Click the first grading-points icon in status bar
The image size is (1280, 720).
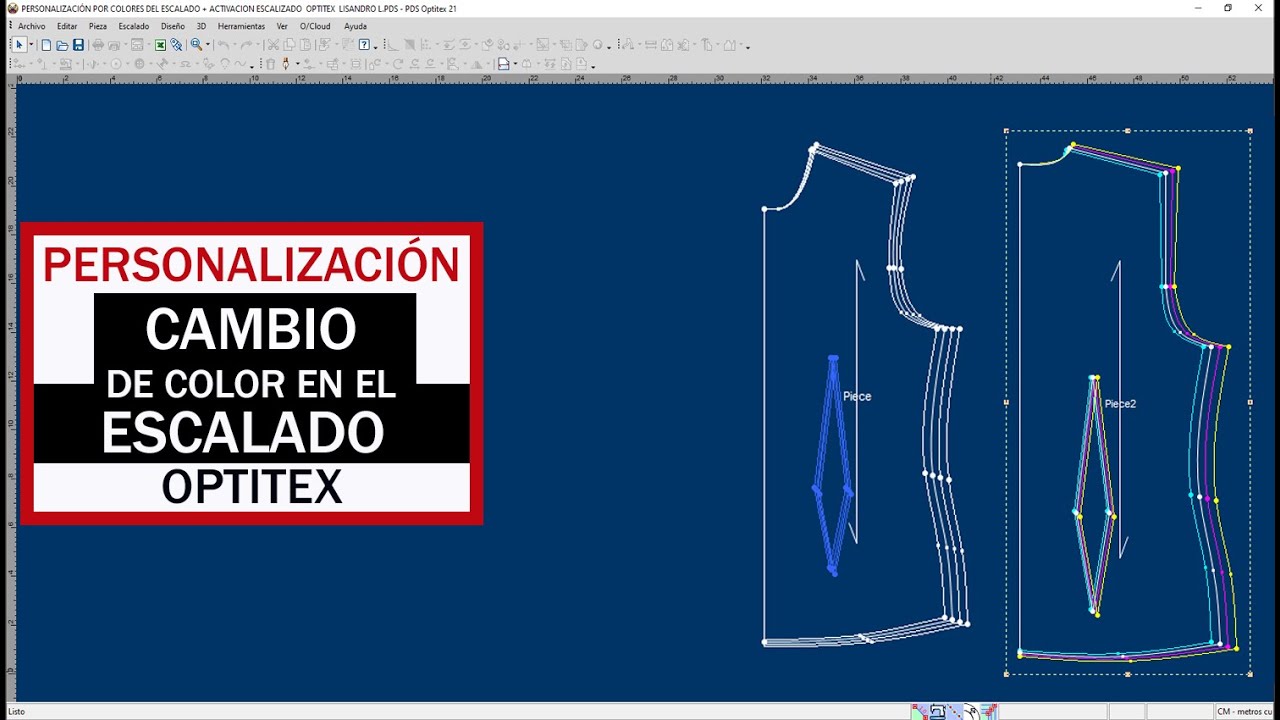[x=919, y=712]
